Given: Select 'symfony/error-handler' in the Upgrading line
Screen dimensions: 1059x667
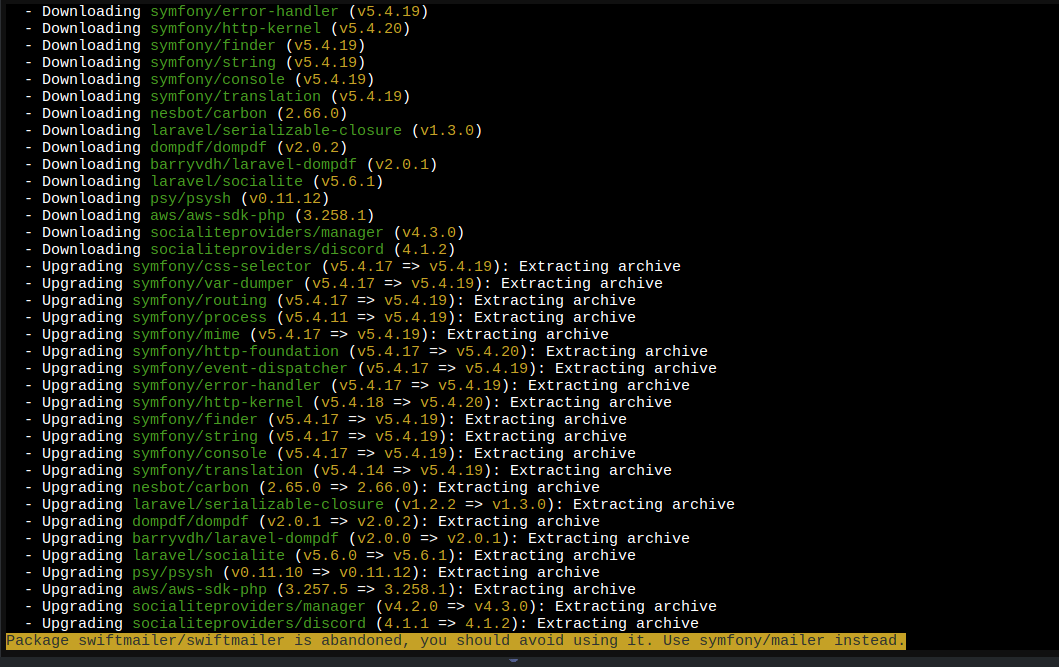Looking at the screenshot, I should pyautogui.click(x=226, y=385).
